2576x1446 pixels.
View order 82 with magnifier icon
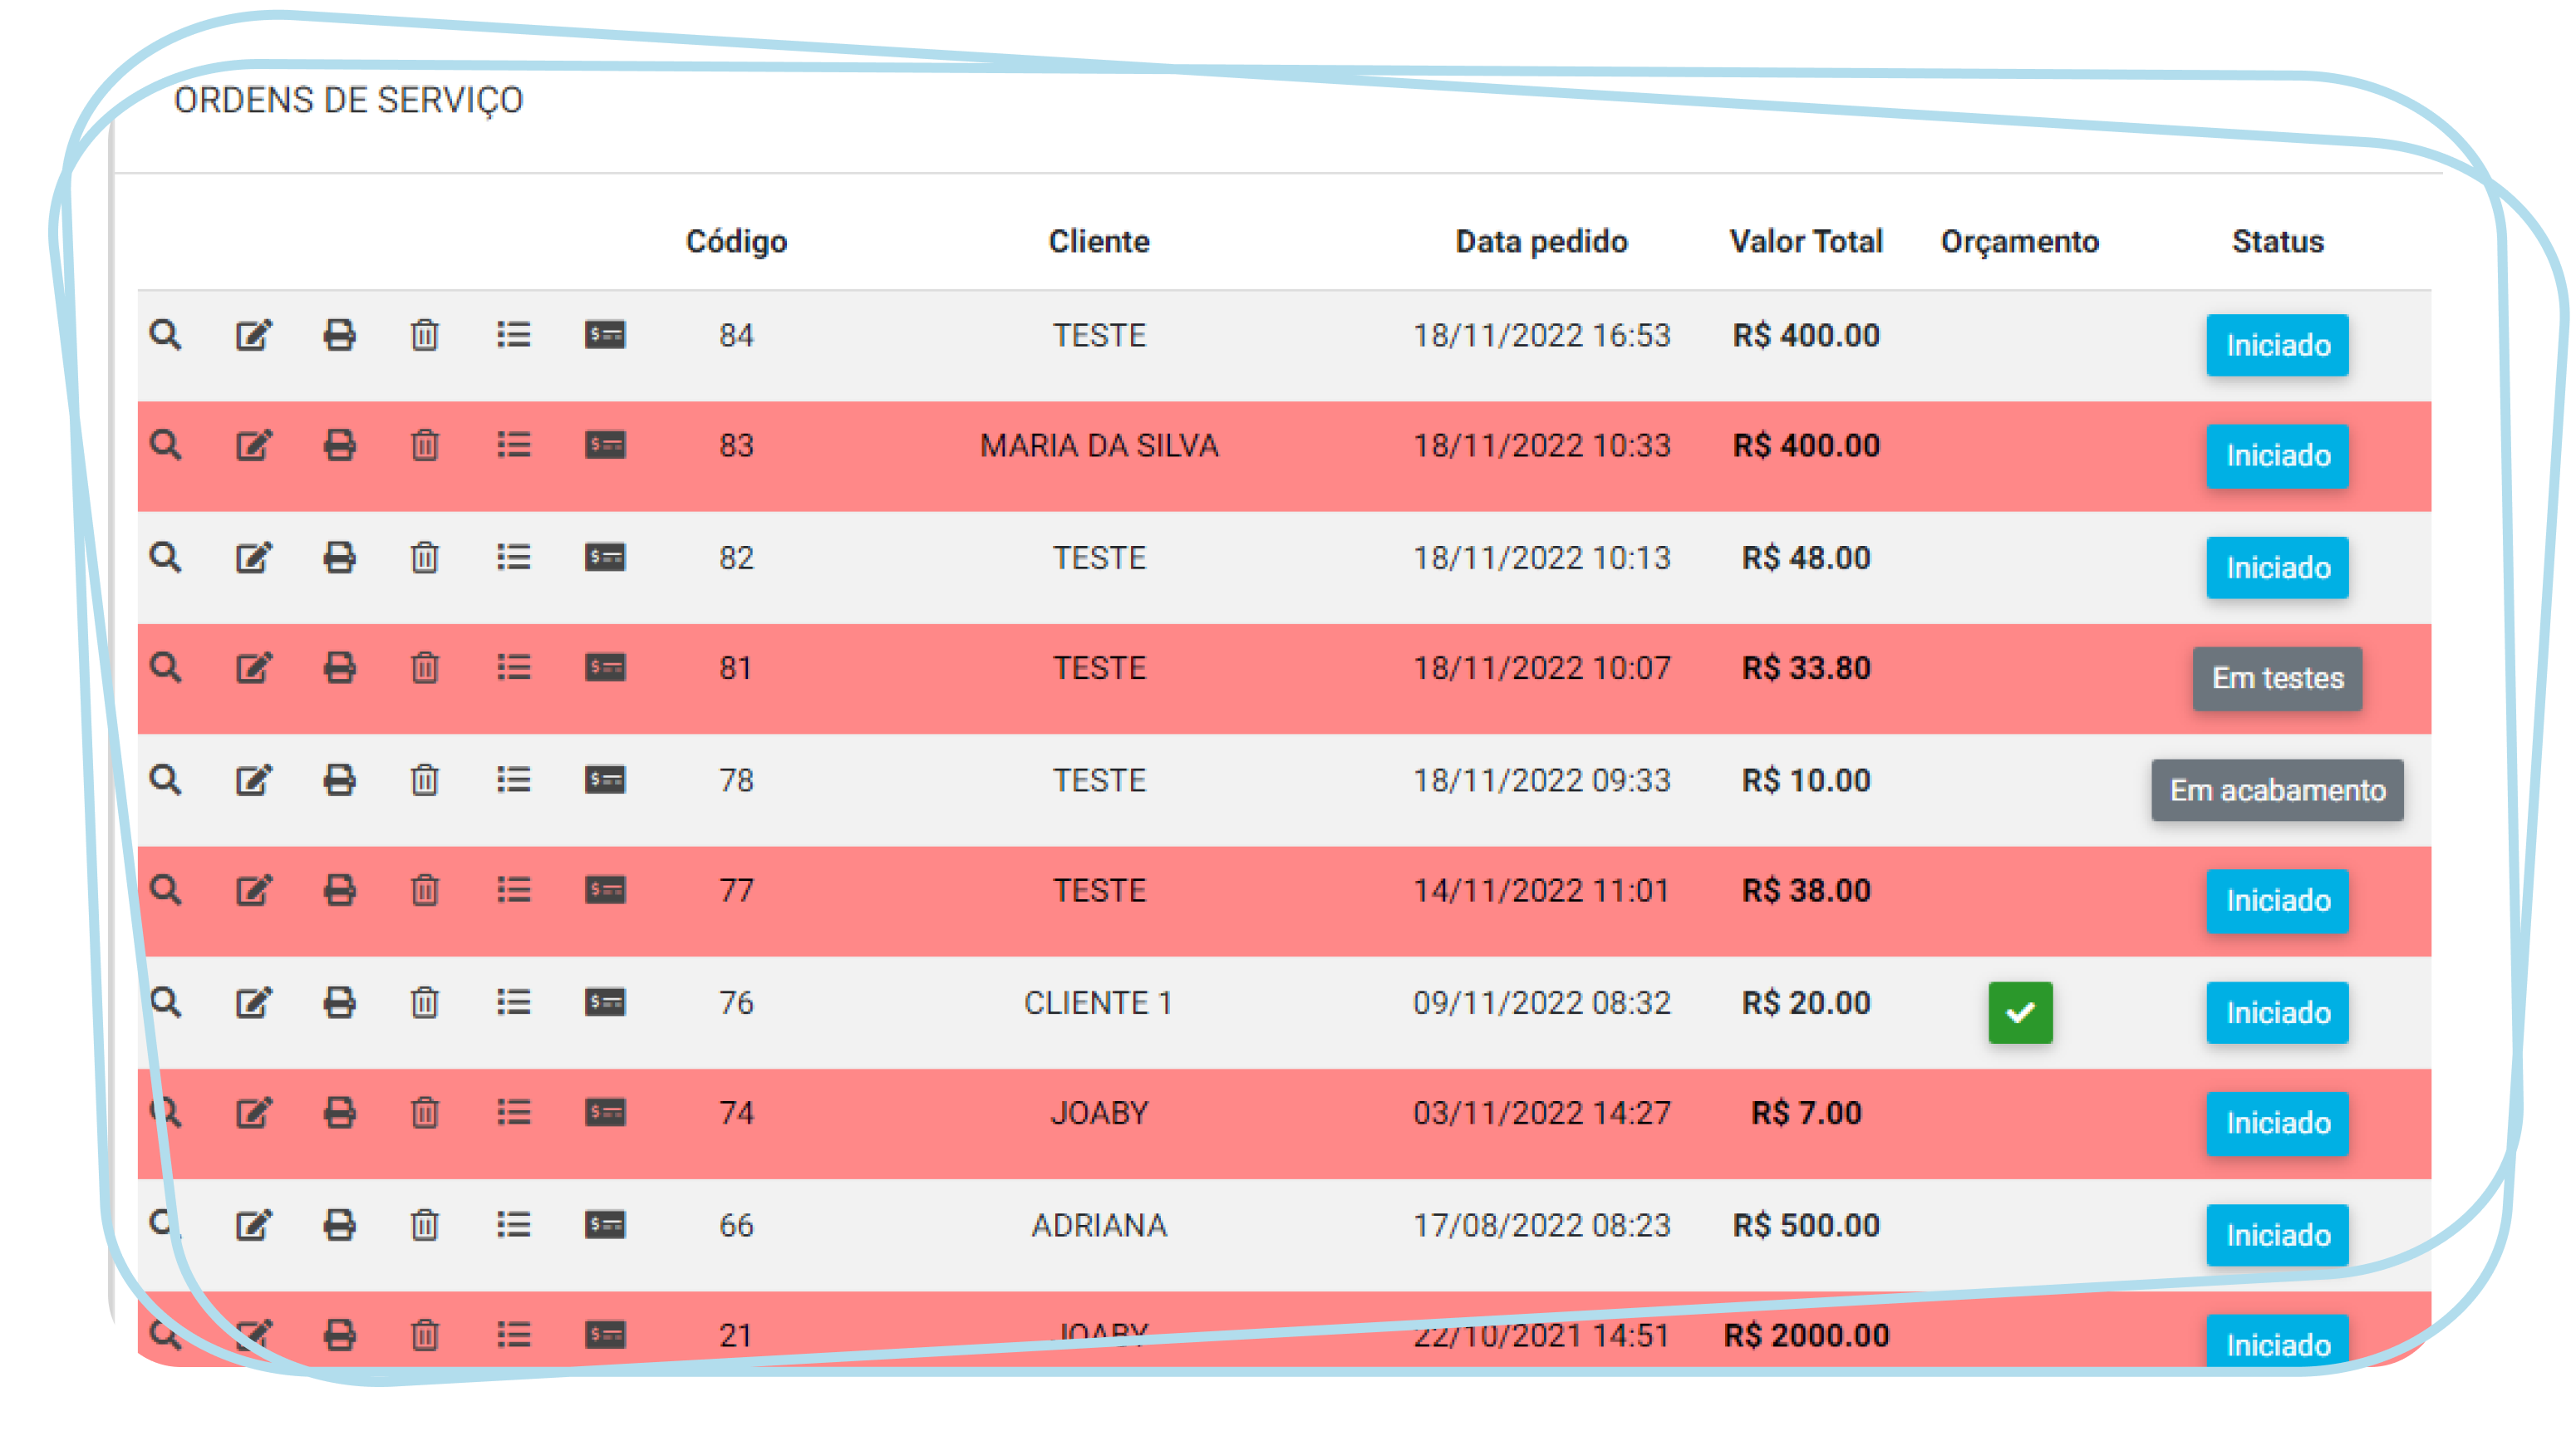click(166, 557)
